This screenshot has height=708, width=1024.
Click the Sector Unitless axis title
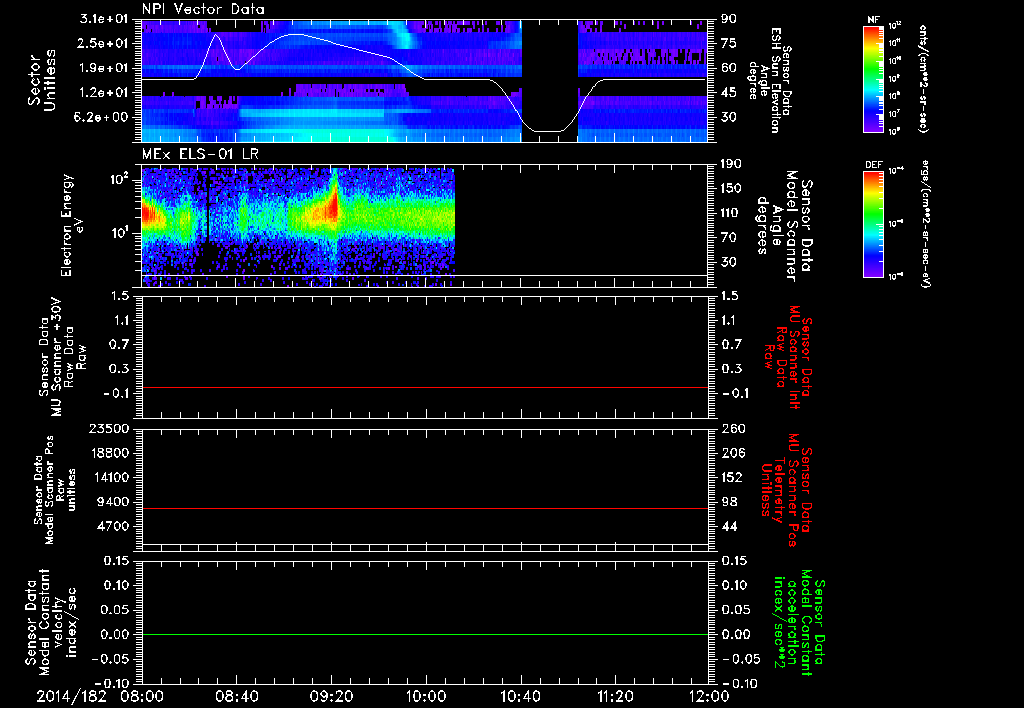point(42,81)
